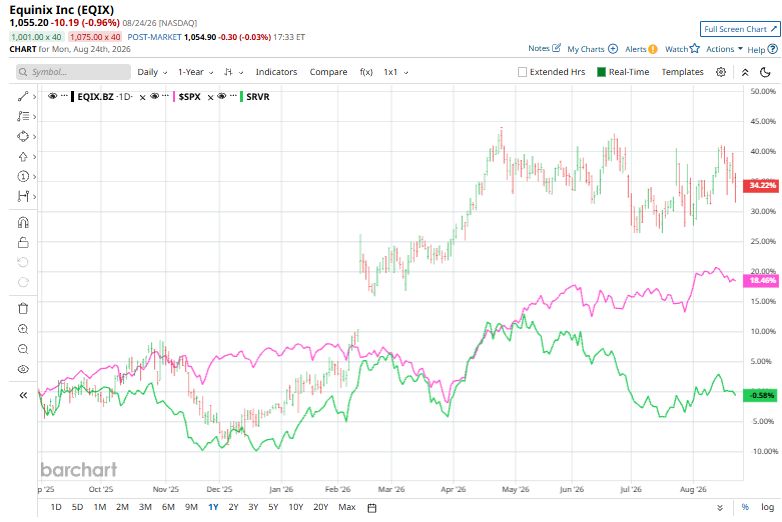The image size is (782, 522).
Task: Zoom out with the magnifier minus icon
Action: 23,349
